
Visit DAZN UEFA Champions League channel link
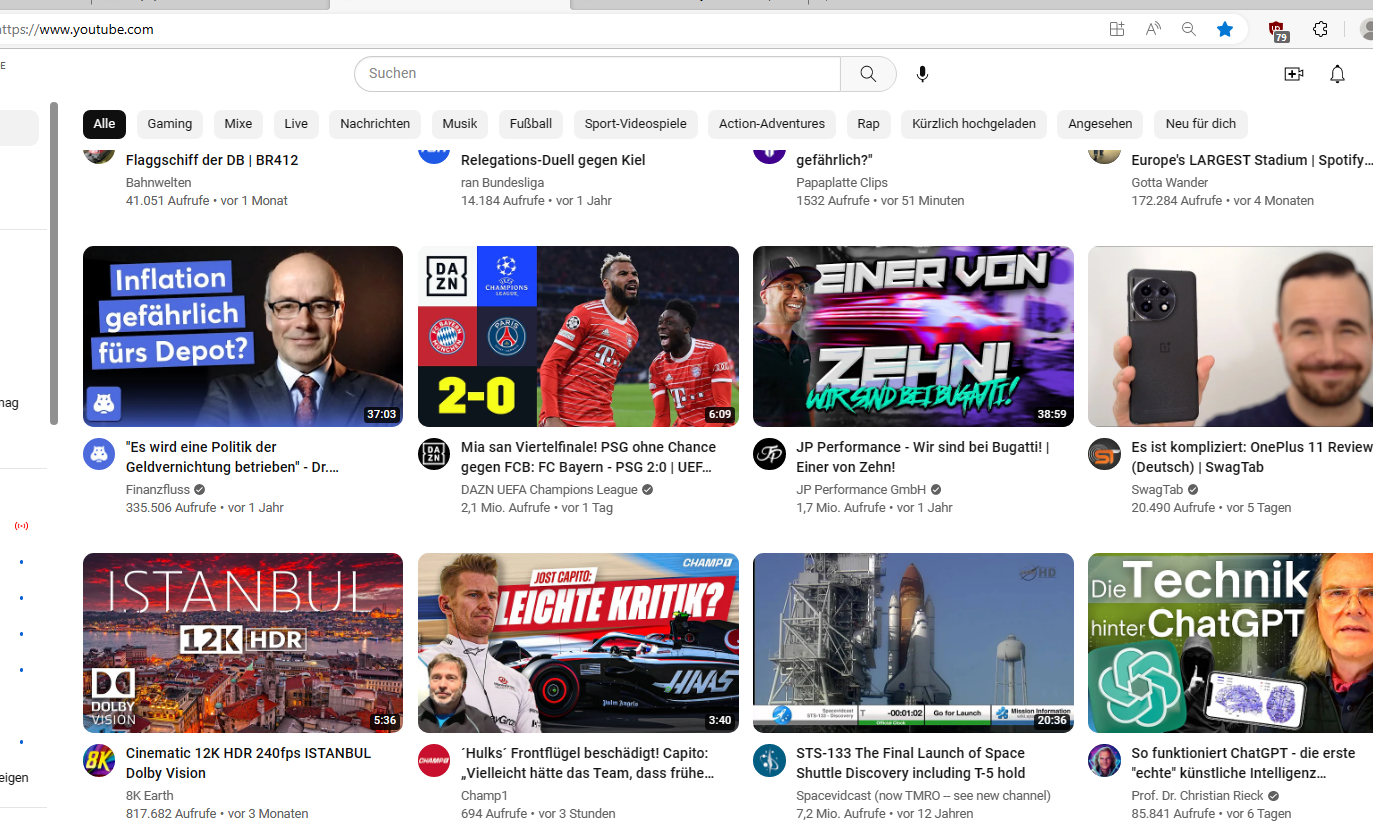point(549,489)
